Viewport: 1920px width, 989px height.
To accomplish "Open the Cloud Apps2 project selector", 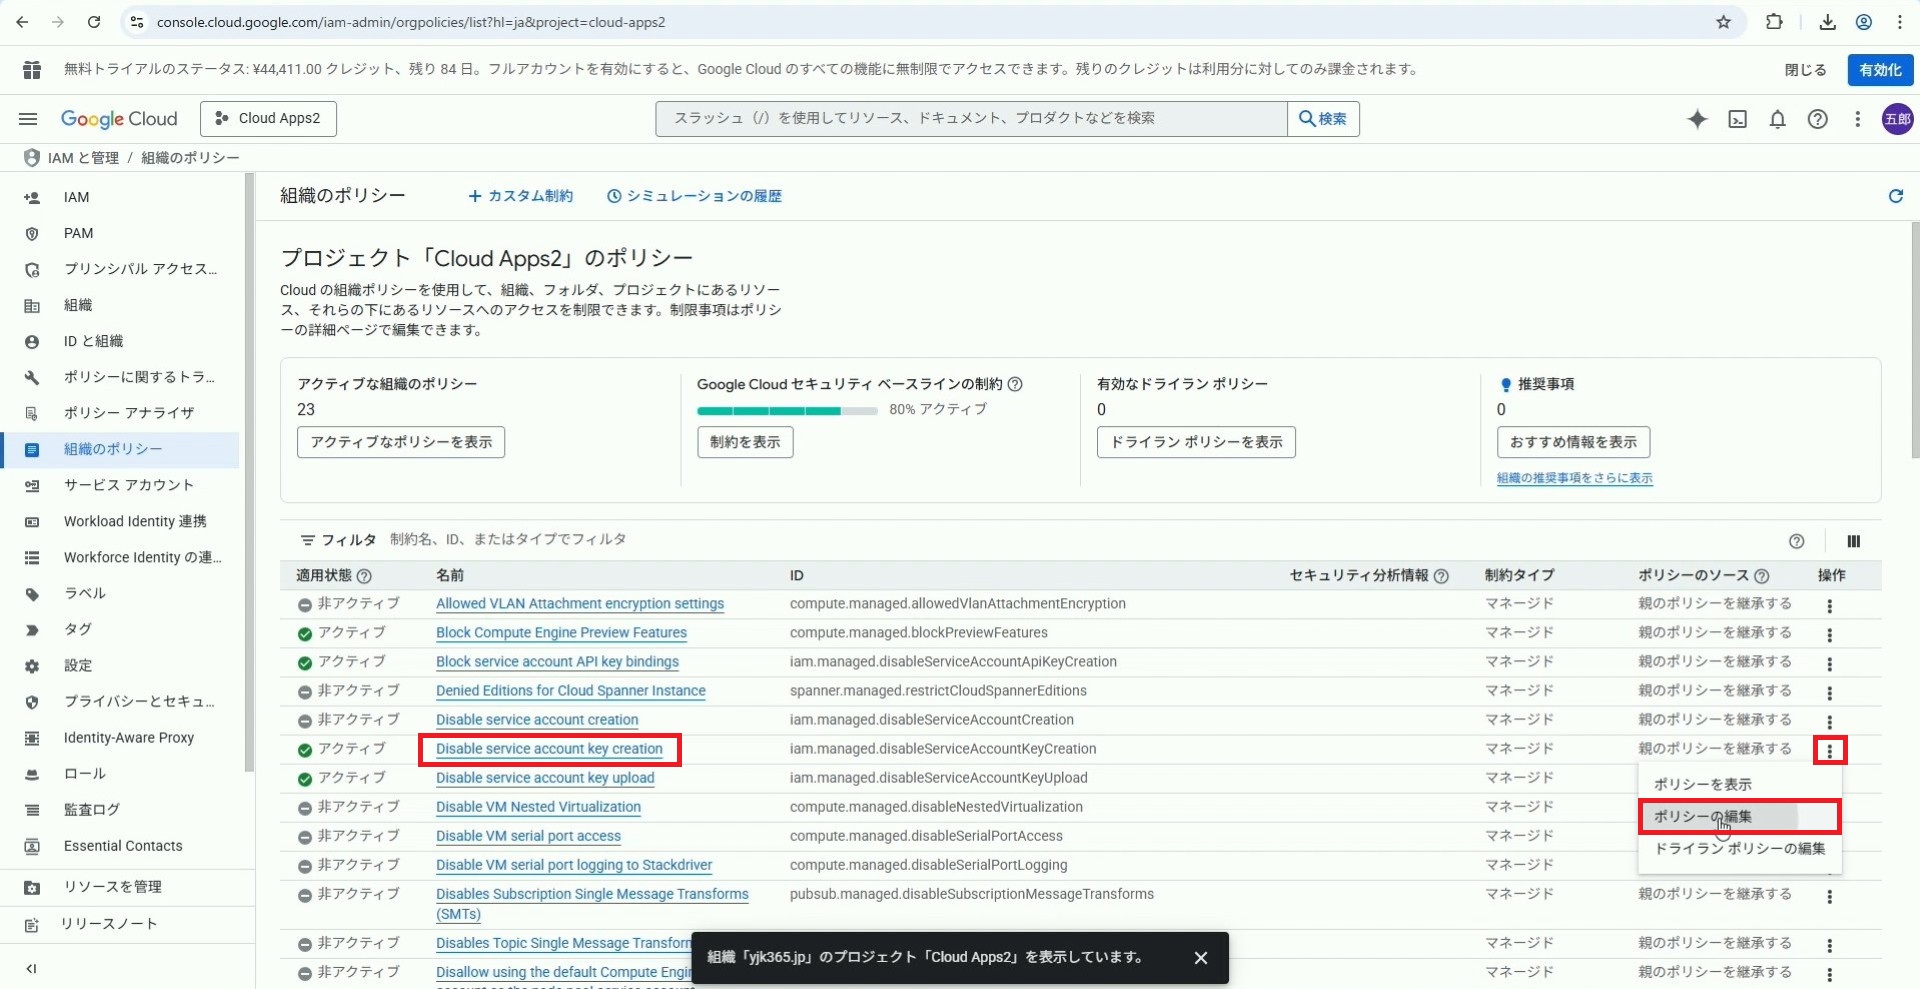I will pyautogui.click(x=268, y=118).
